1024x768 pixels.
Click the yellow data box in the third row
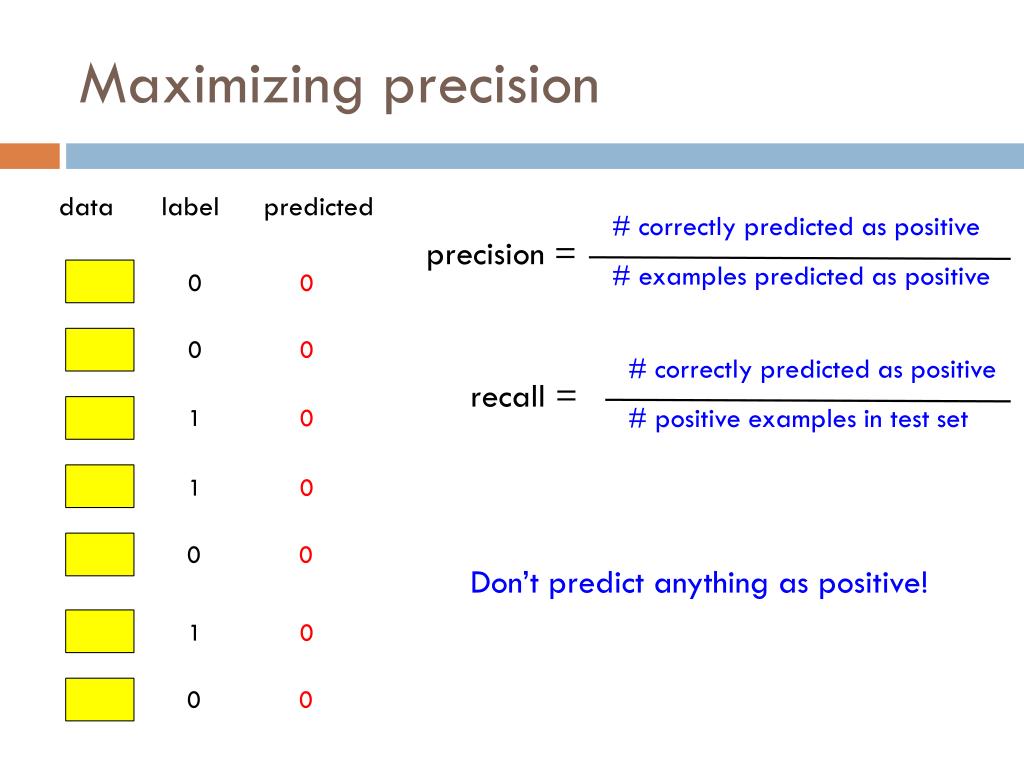click(x=100, y=418)
